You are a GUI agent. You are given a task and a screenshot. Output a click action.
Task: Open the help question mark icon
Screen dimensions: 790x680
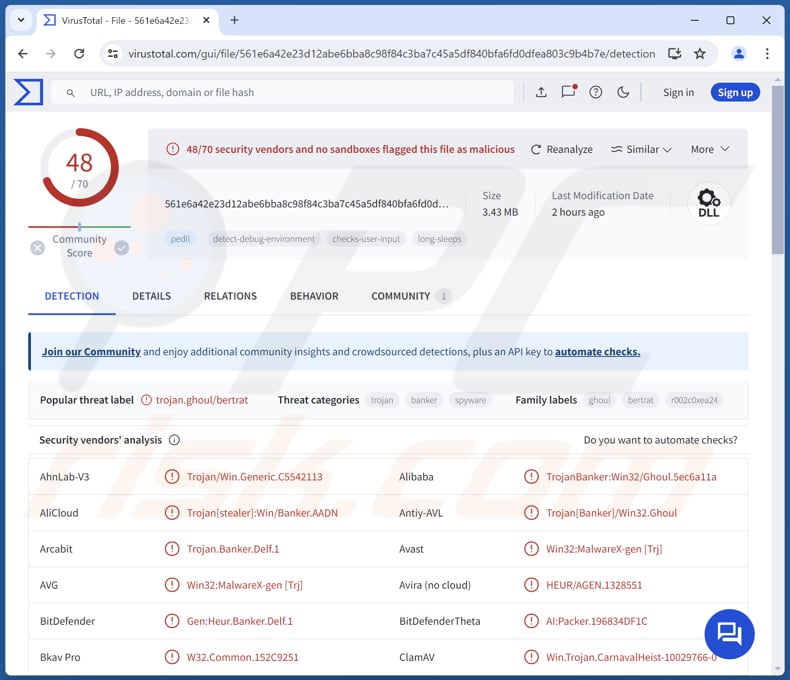[x=596, y=92]
